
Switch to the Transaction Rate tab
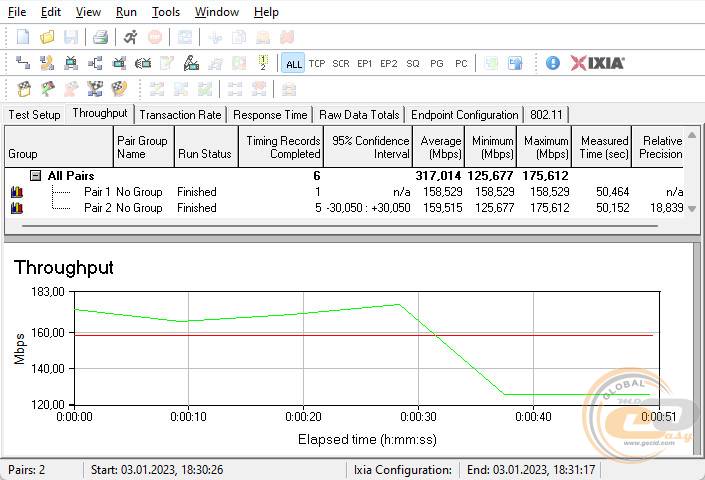180,115
